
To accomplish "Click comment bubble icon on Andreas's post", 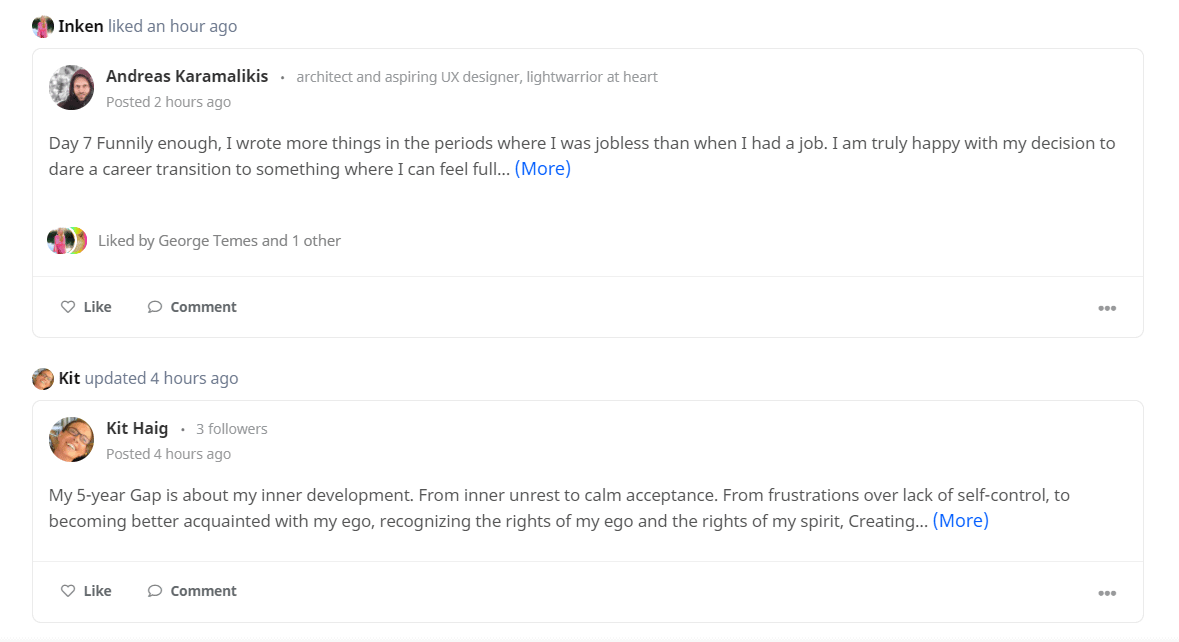I will (x=155, y=307).
